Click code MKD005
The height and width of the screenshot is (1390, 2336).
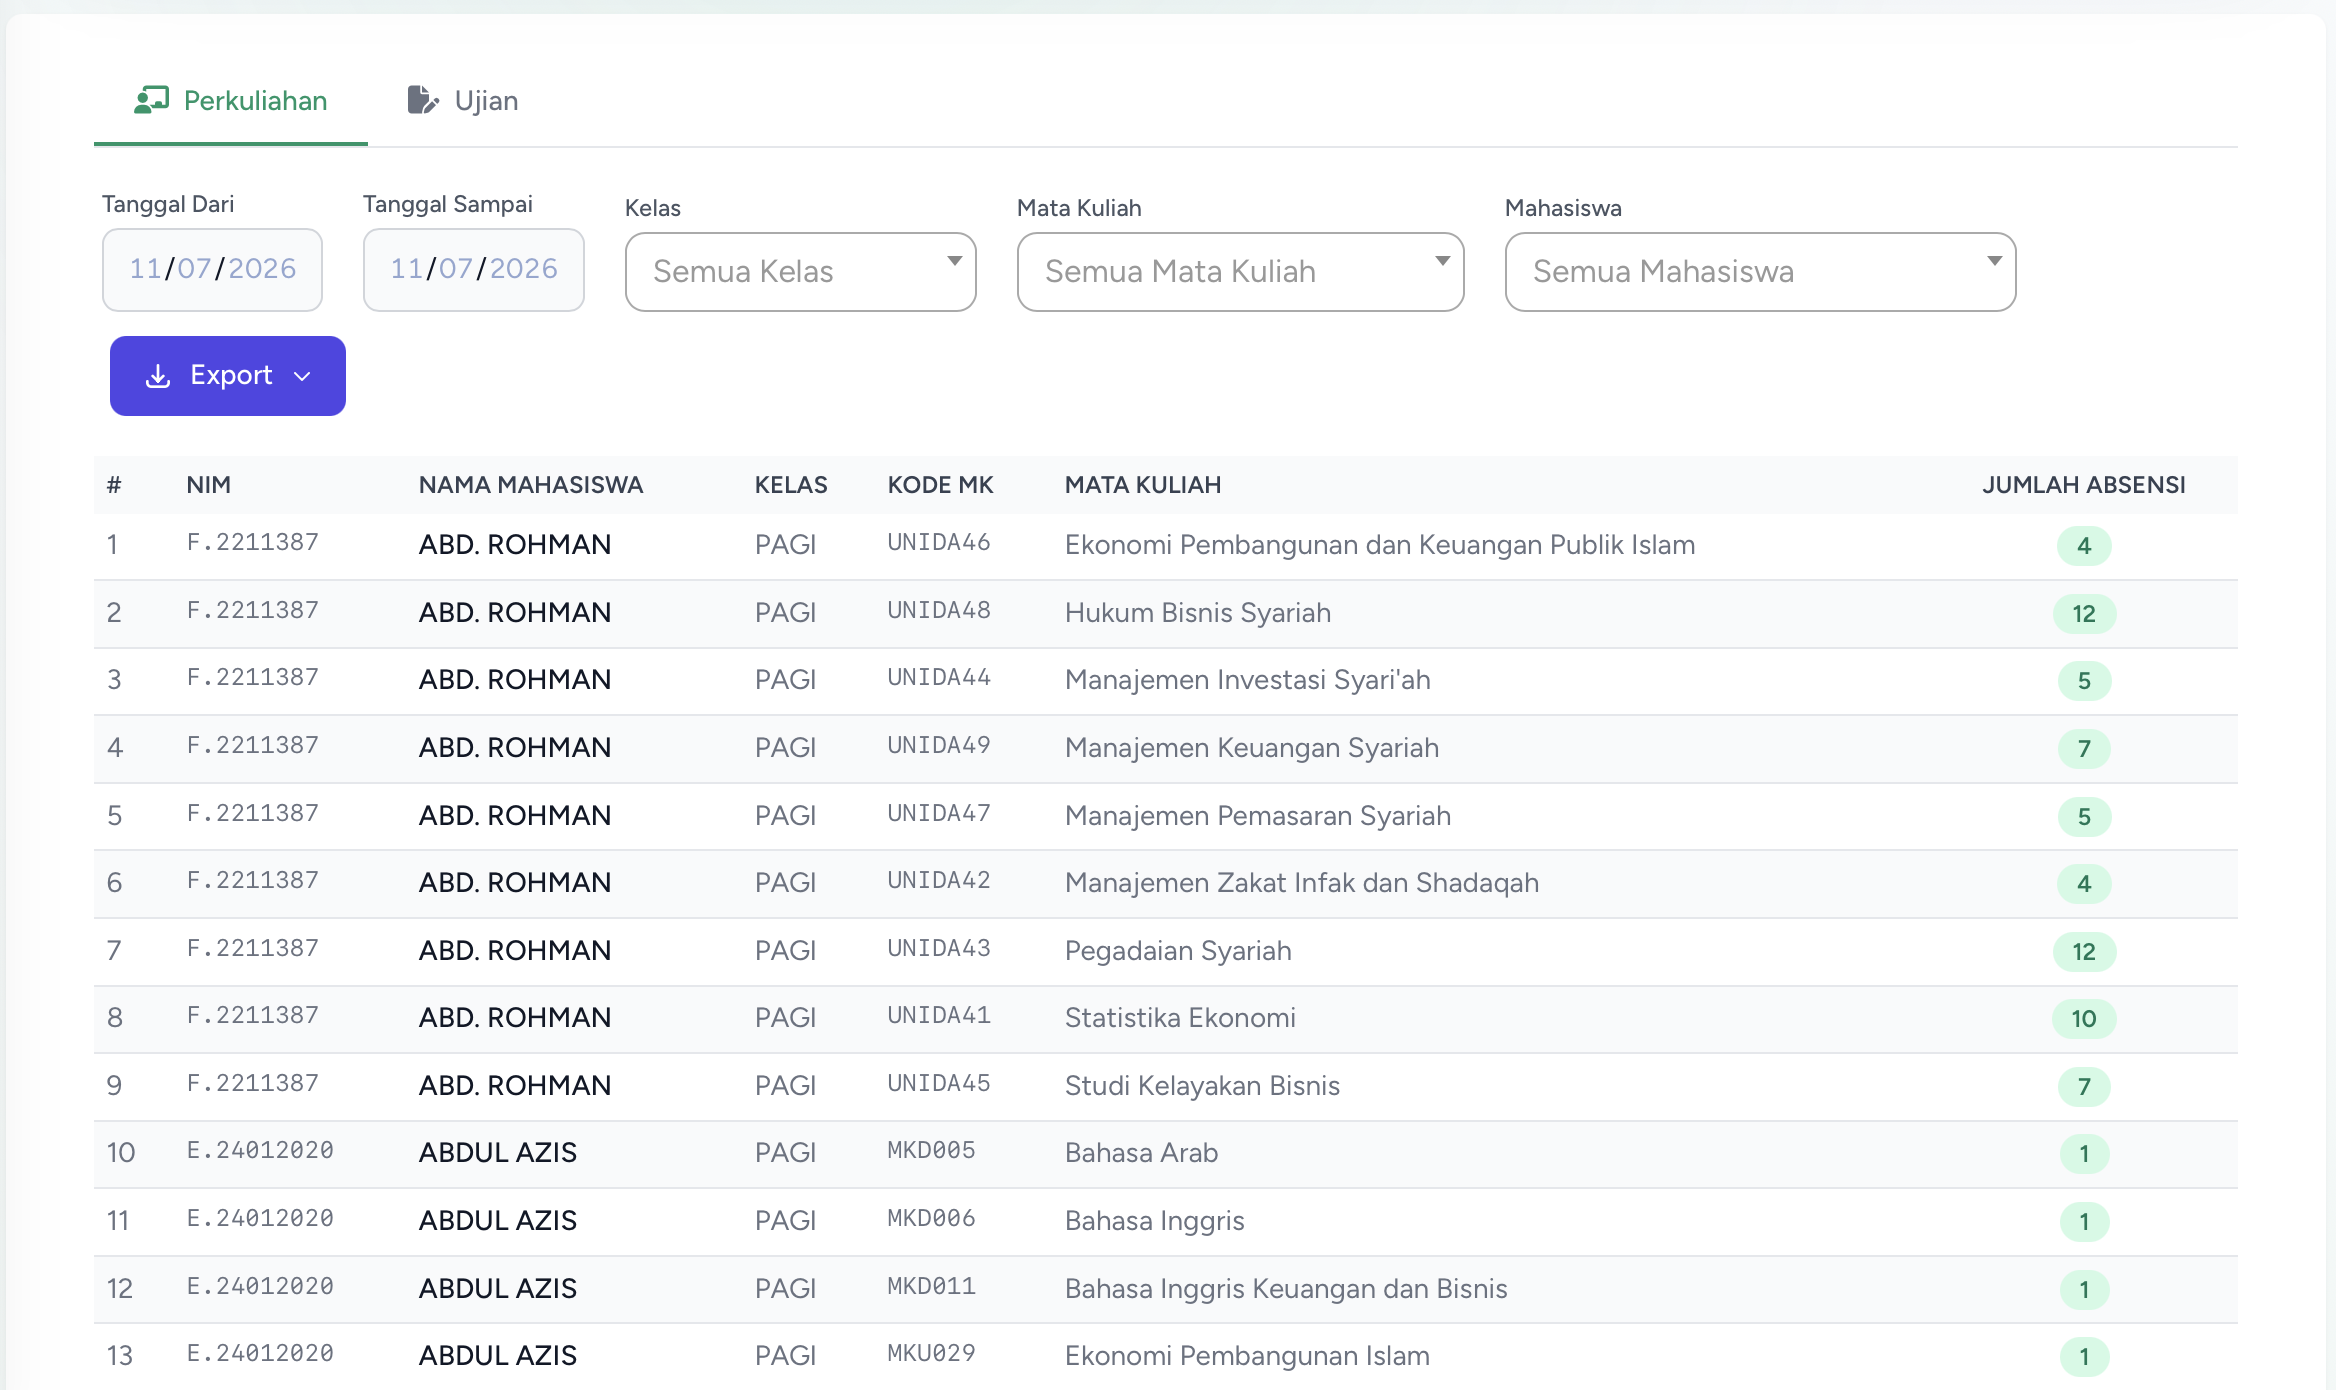click(931, 1151)
